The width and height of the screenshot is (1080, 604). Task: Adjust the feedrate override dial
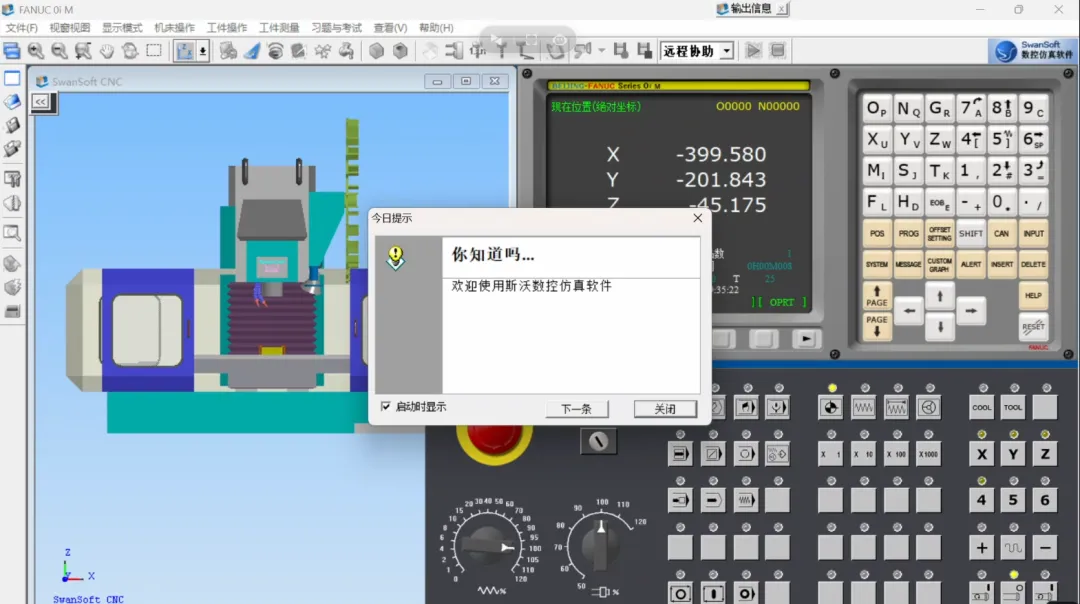[x=487, y=545]
